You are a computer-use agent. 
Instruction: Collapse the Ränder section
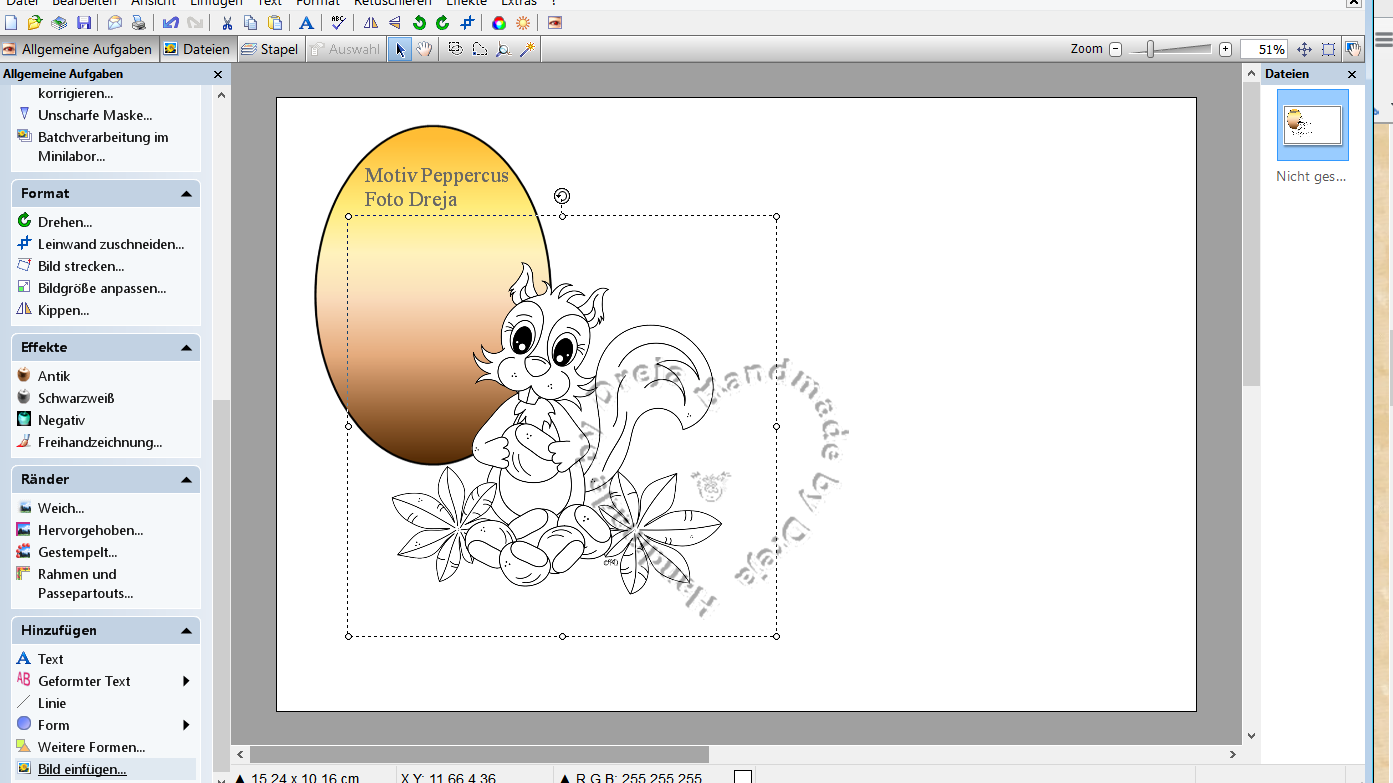(186, 480)
